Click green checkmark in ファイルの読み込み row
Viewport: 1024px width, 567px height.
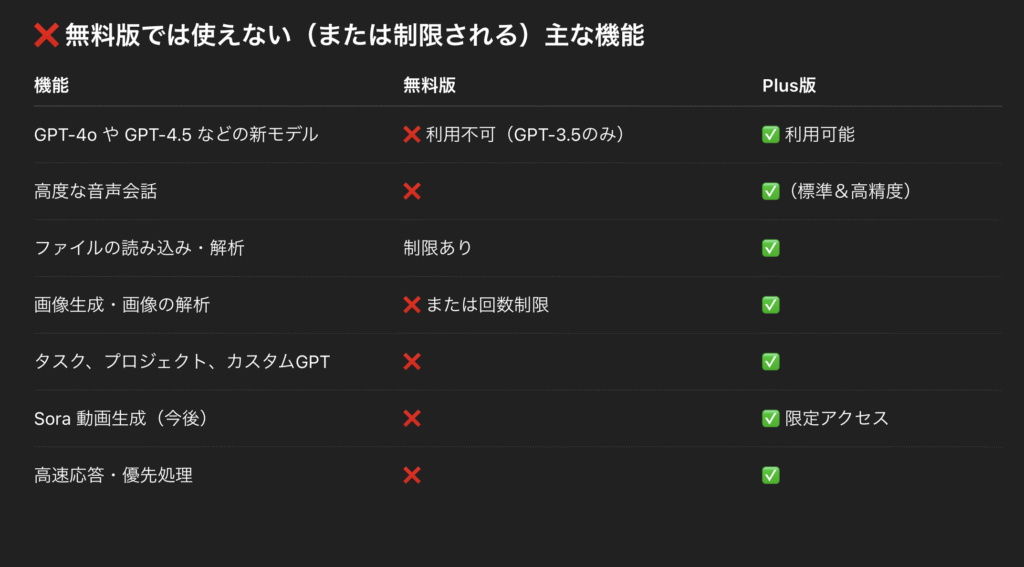click(771, 248)
